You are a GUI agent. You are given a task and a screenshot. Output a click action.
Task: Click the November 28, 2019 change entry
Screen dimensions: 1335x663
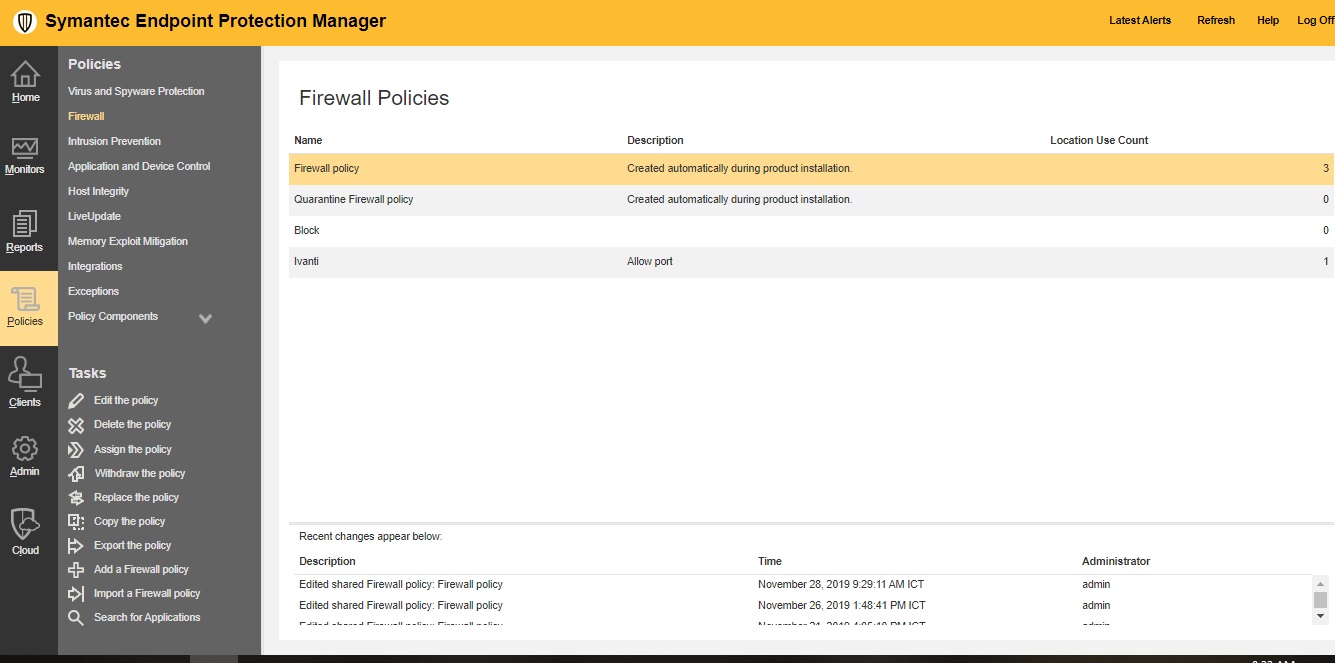click(x=805, y=585)
